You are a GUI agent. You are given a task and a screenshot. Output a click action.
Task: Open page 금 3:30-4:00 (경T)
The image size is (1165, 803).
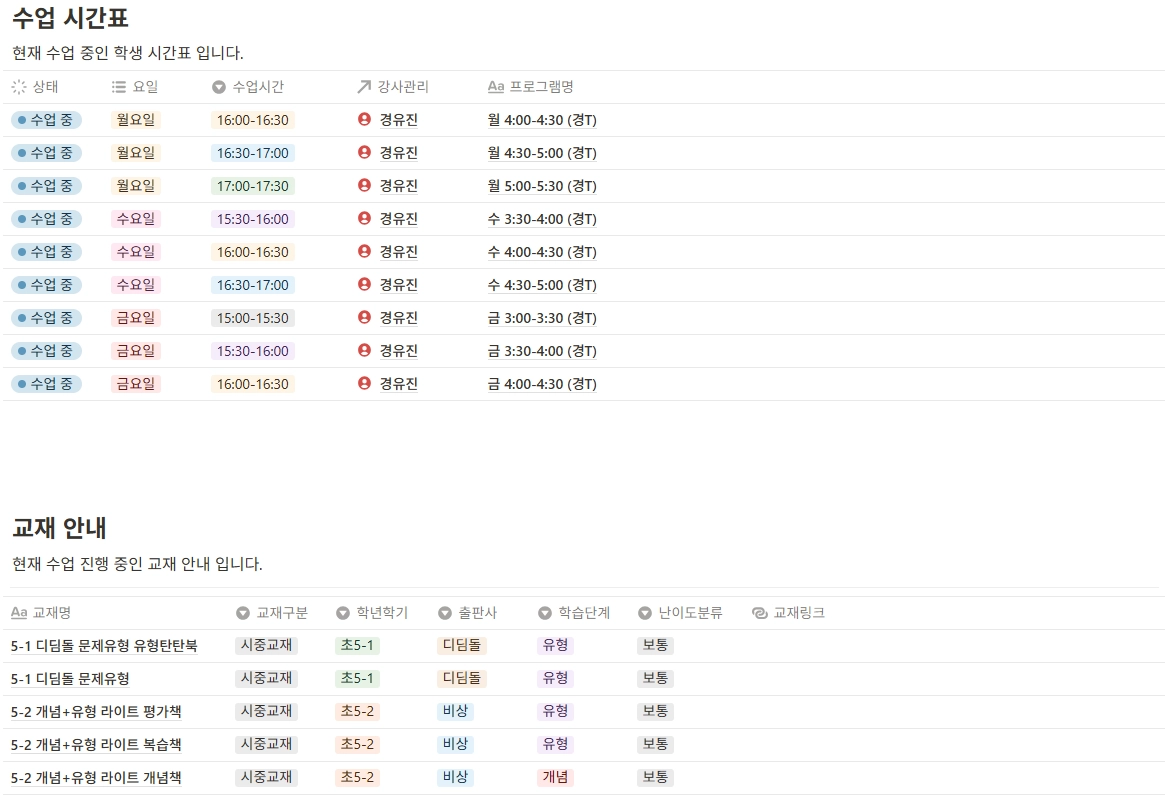542,351
